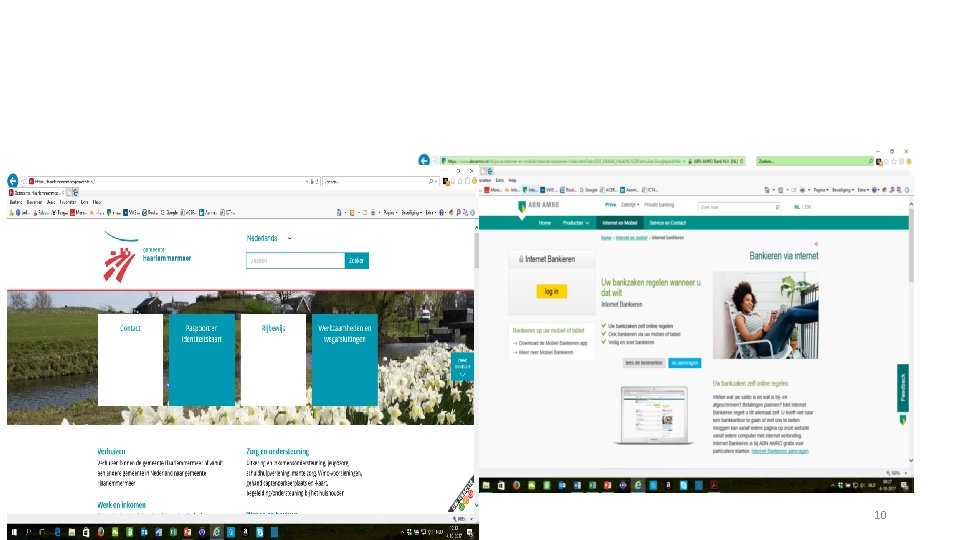Image resolution: width=960 pixels, height=540 pixels.
Task: Click the yellow log in button
Action: (x=552, y=291)
